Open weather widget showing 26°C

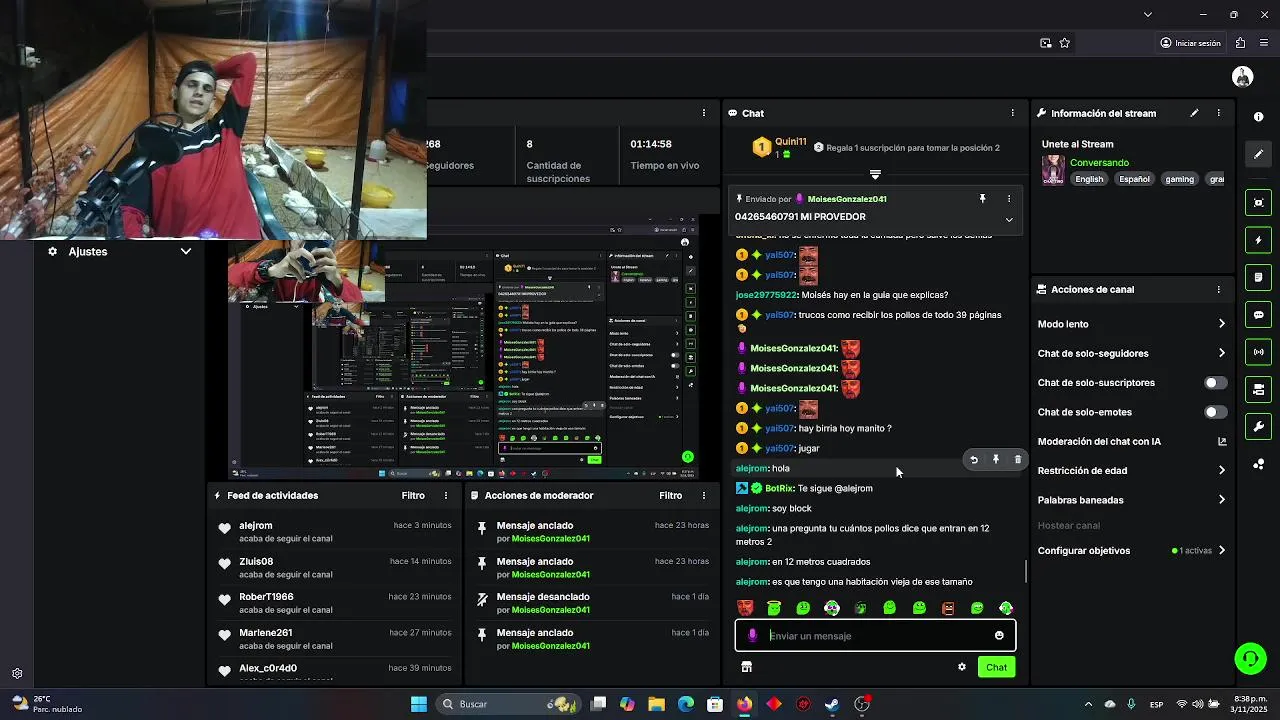click(45, 704)
